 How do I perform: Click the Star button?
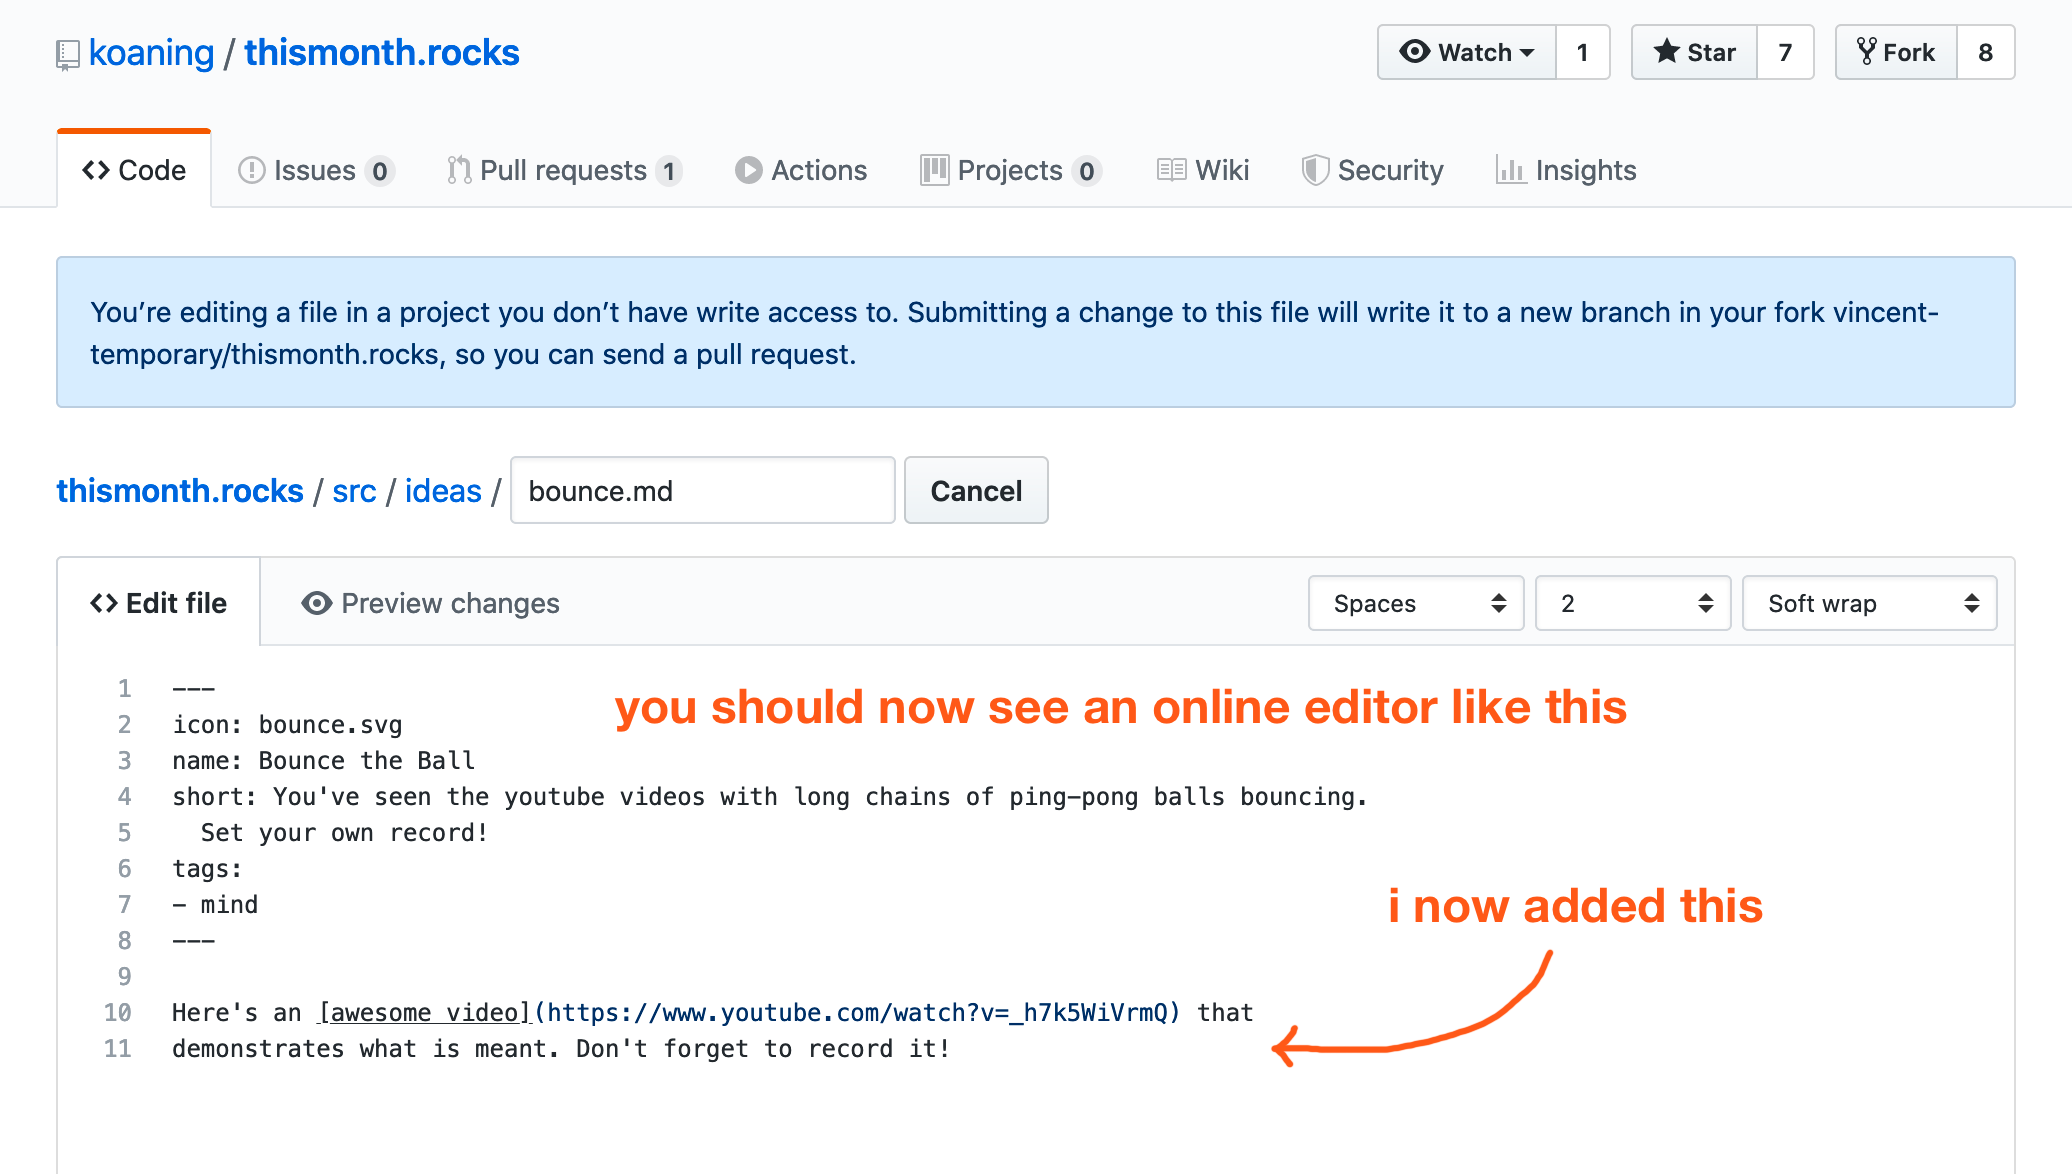tap(1694, 52)
